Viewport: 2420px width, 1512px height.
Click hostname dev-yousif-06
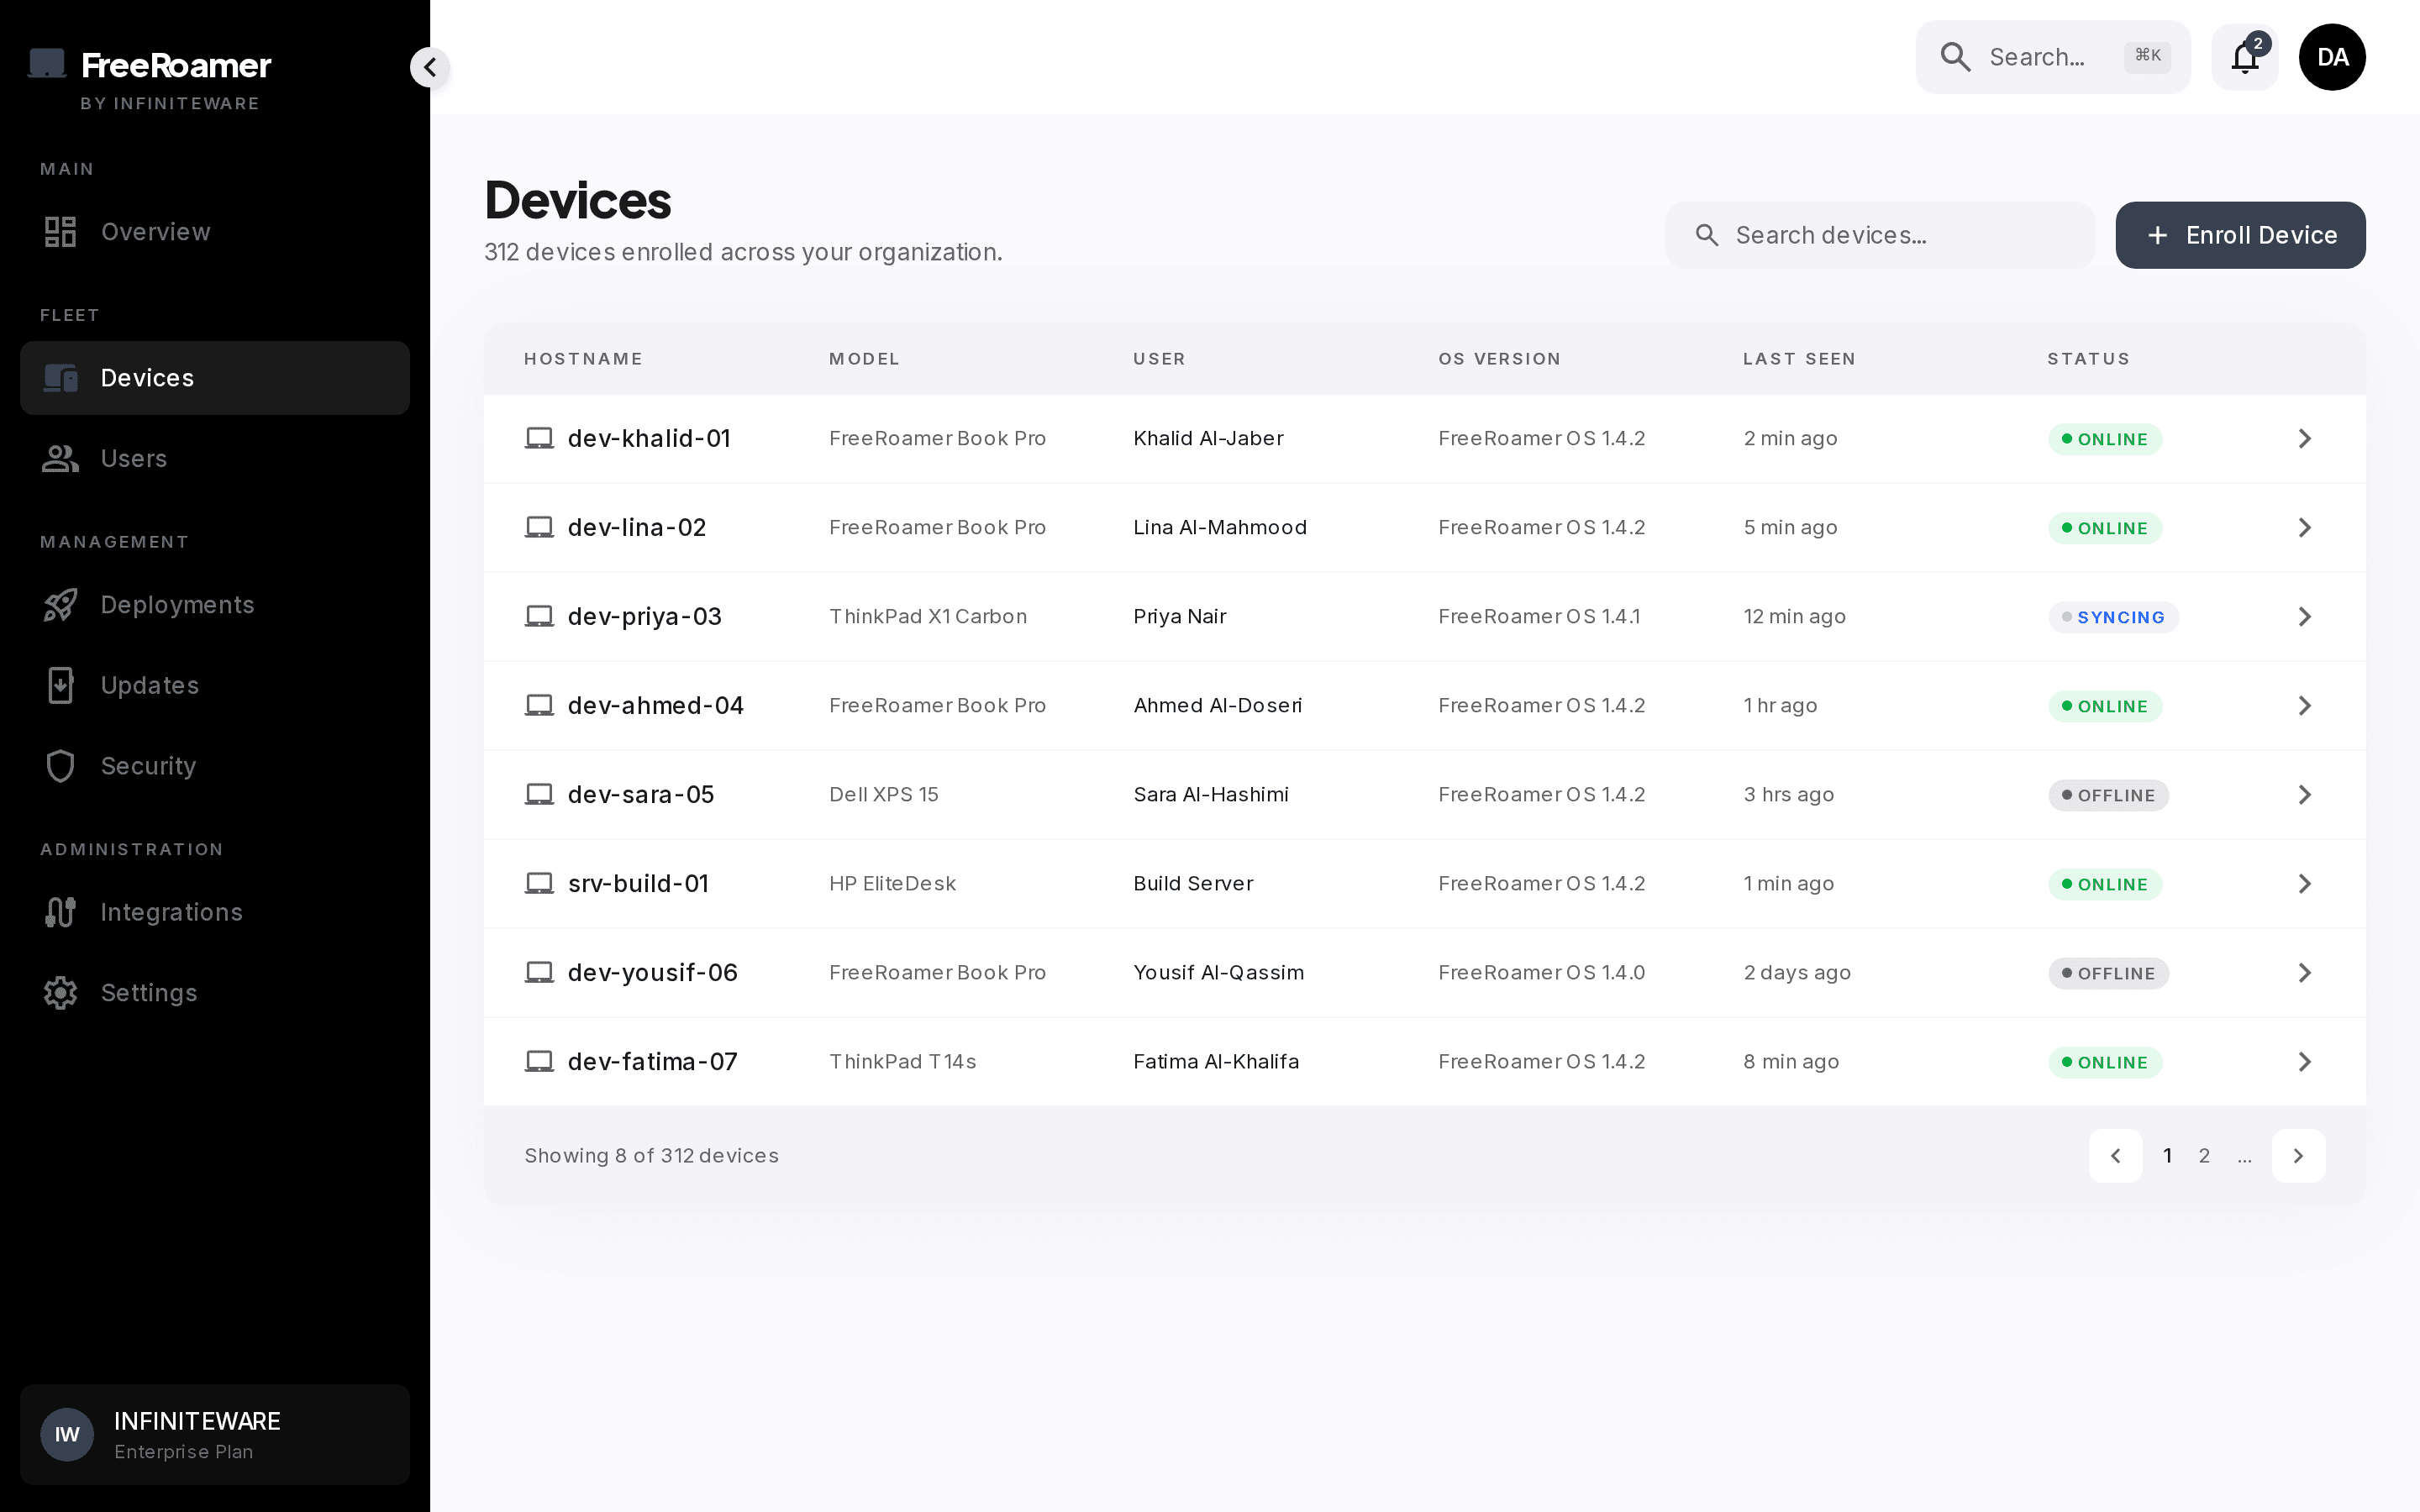click(x=652, y=972)
